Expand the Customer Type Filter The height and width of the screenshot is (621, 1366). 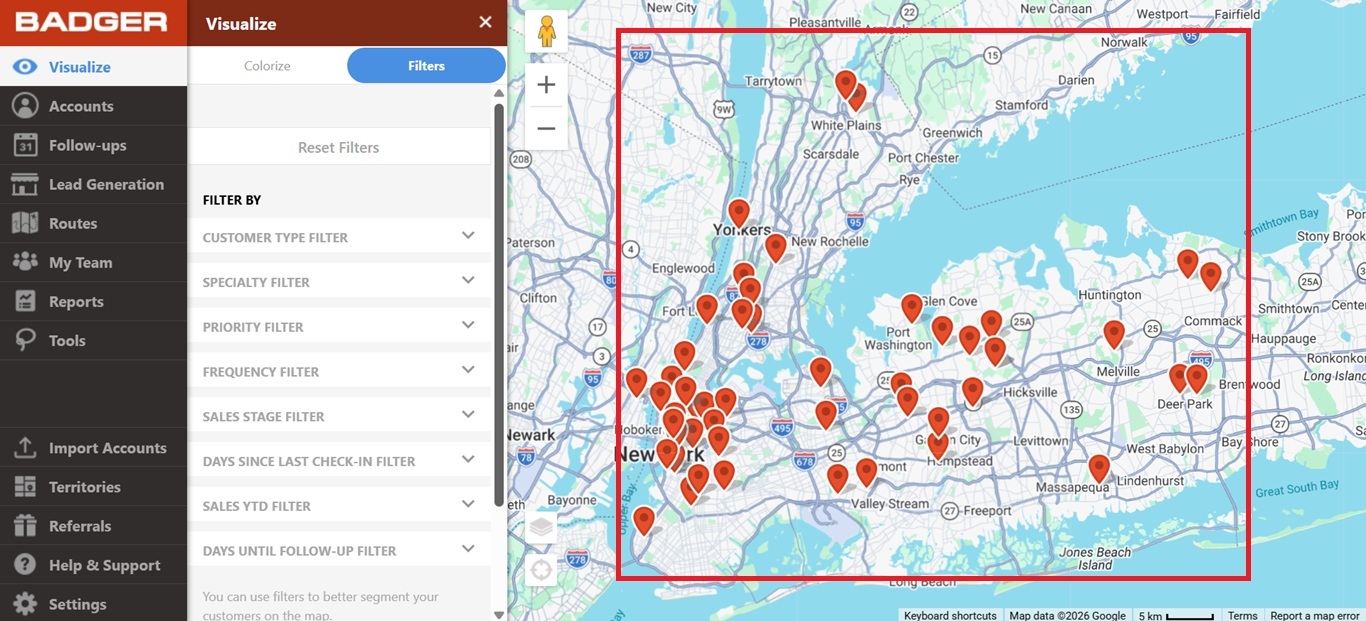coord(339,237)
